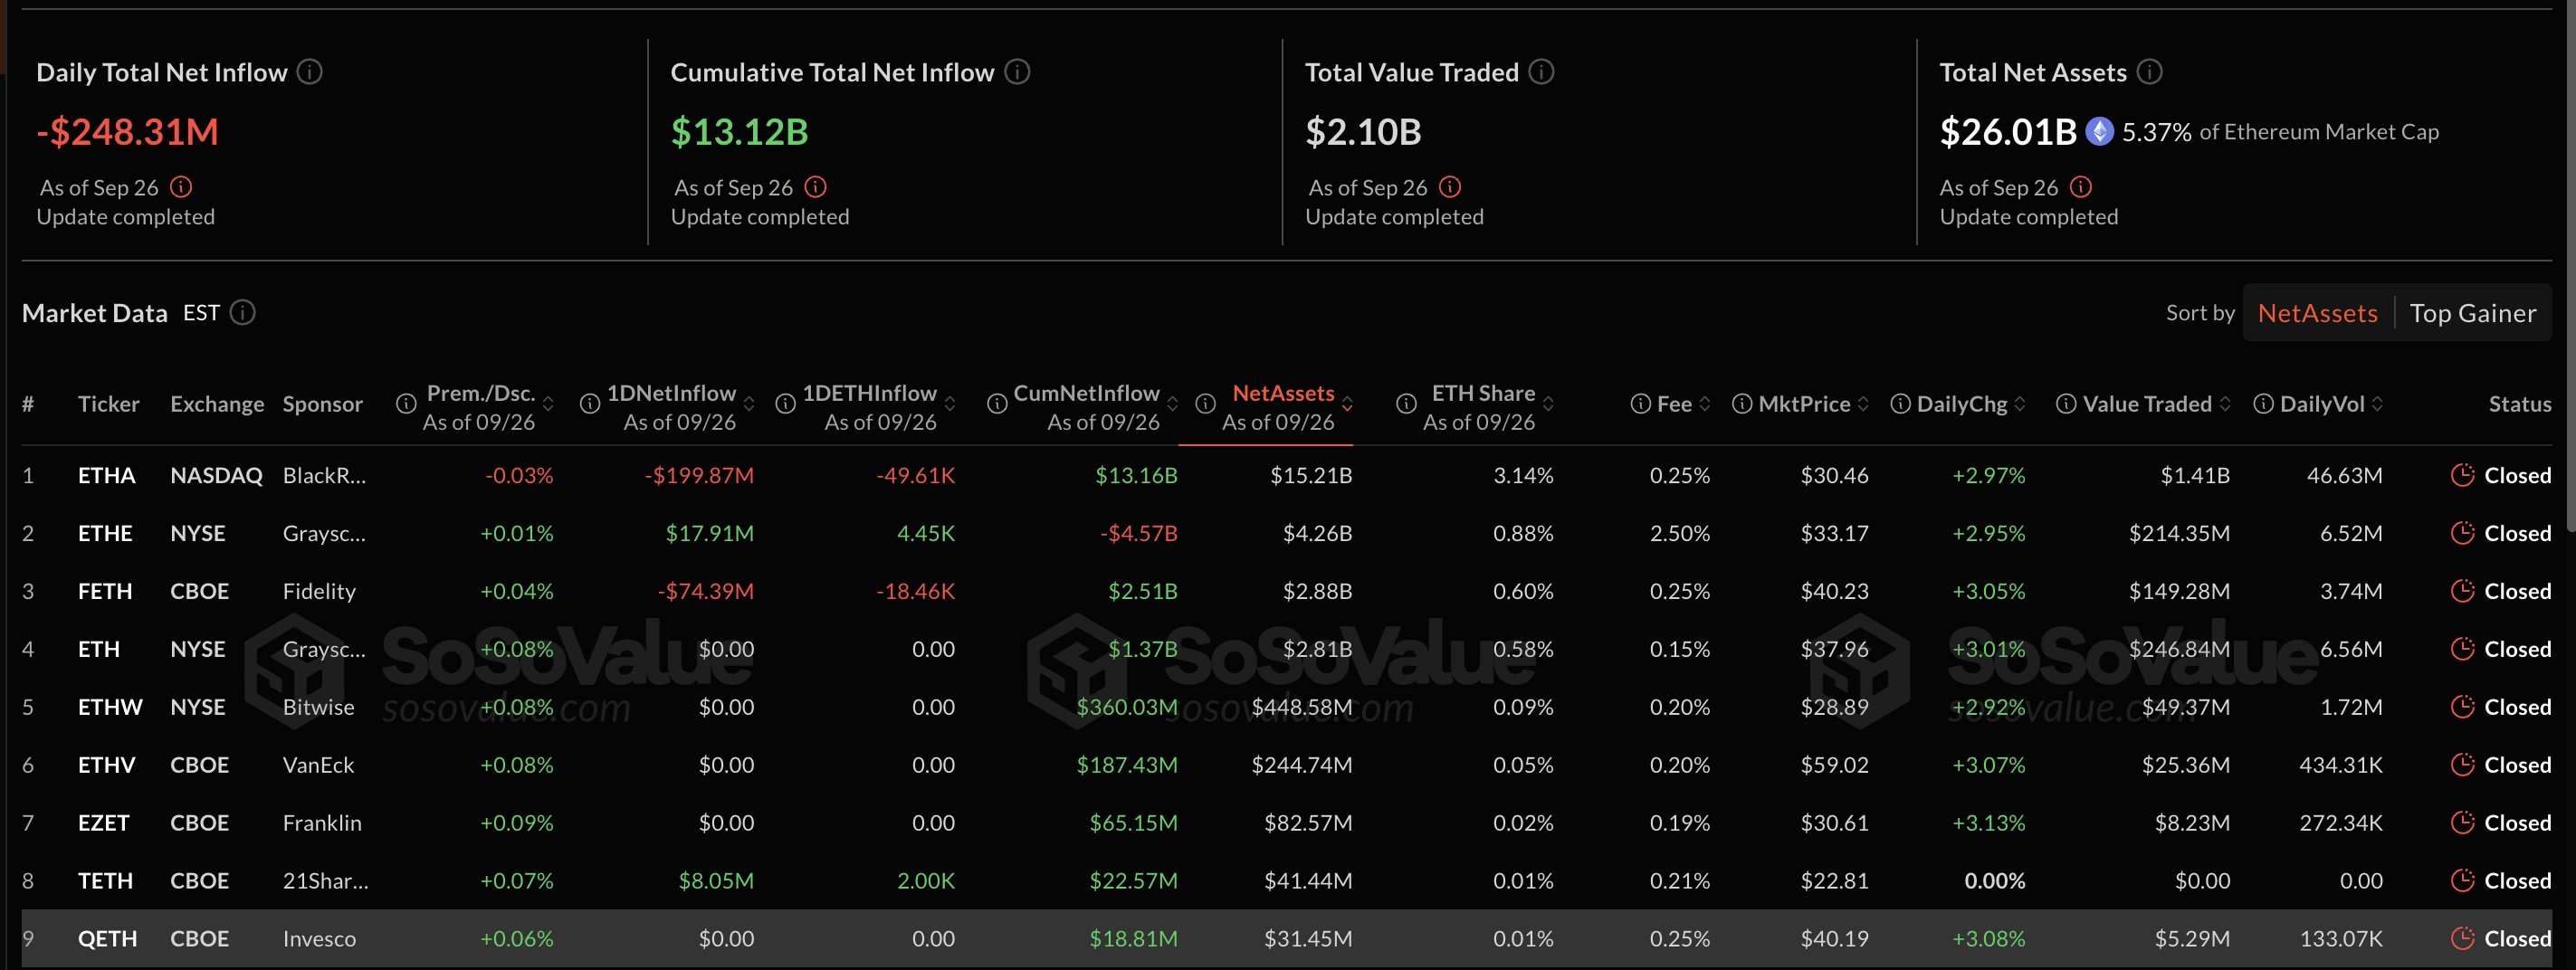Open the ETHW ticker
This screenshot has width=2576, height=970.
(110, 707)
